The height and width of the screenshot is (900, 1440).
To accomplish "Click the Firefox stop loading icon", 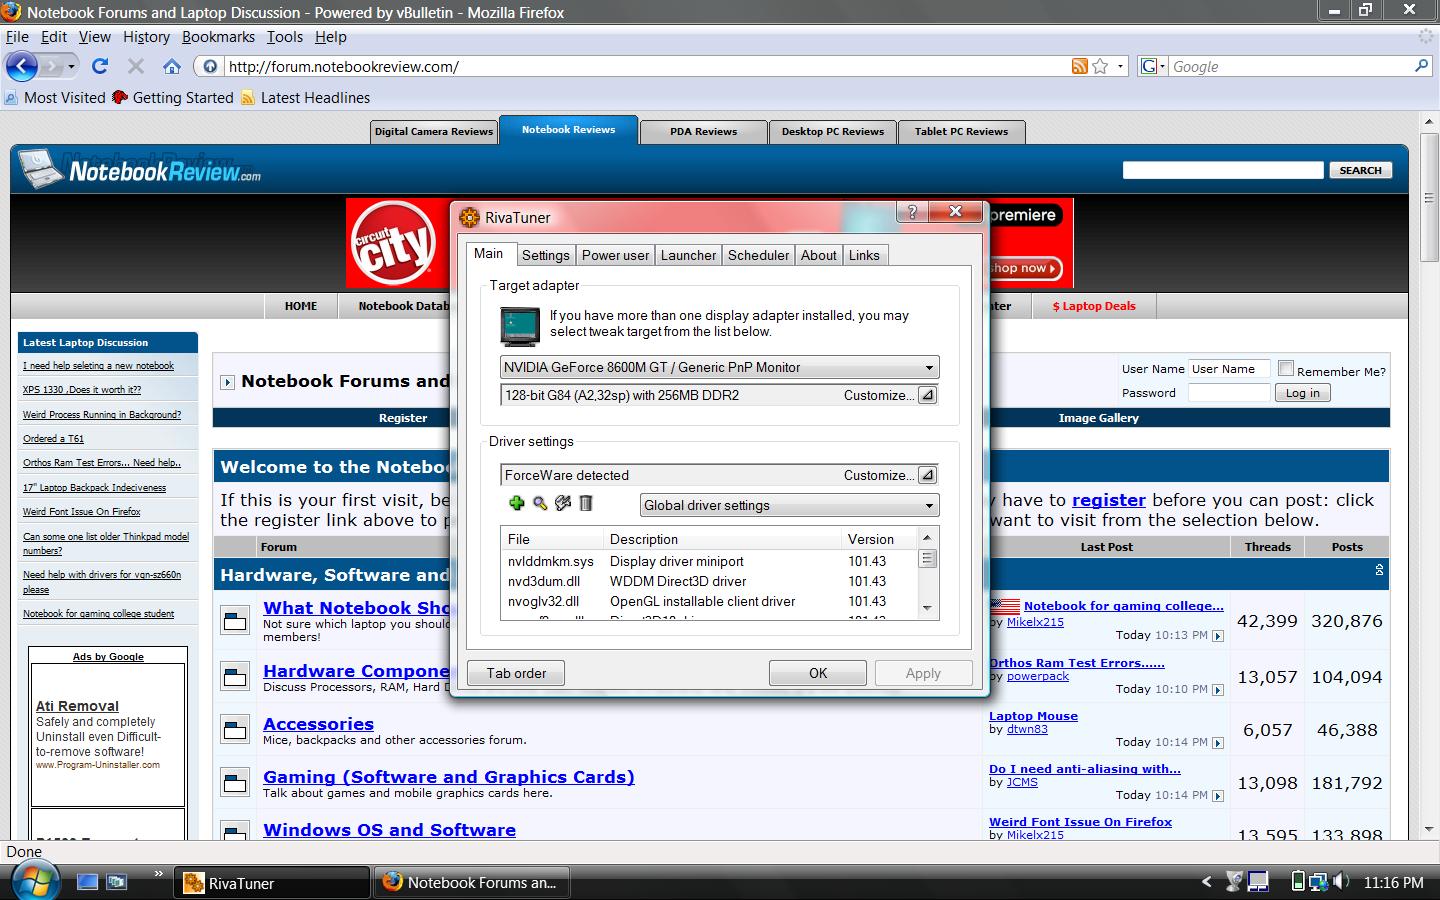I will coord(136,66).
